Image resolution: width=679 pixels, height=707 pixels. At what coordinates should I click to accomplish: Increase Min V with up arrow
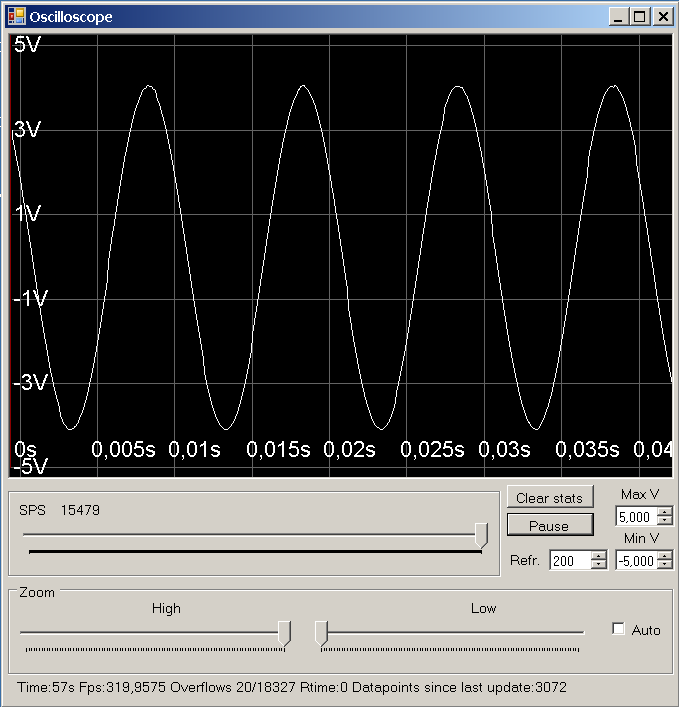tap(665, 556)
